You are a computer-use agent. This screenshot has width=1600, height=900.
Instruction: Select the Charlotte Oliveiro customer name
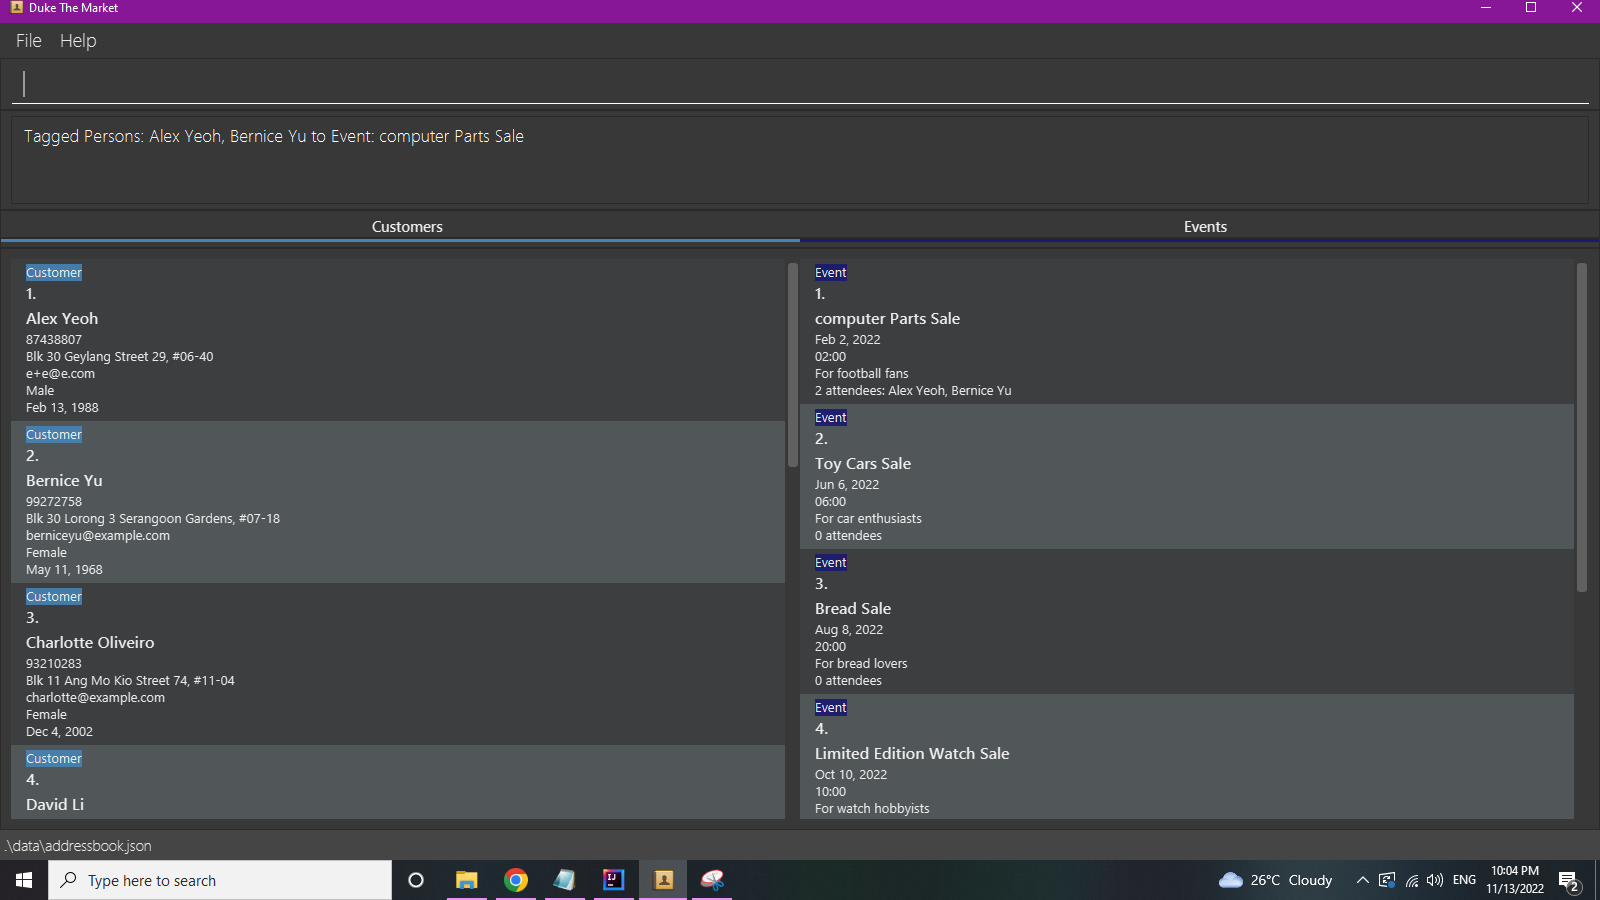[90, 643]
